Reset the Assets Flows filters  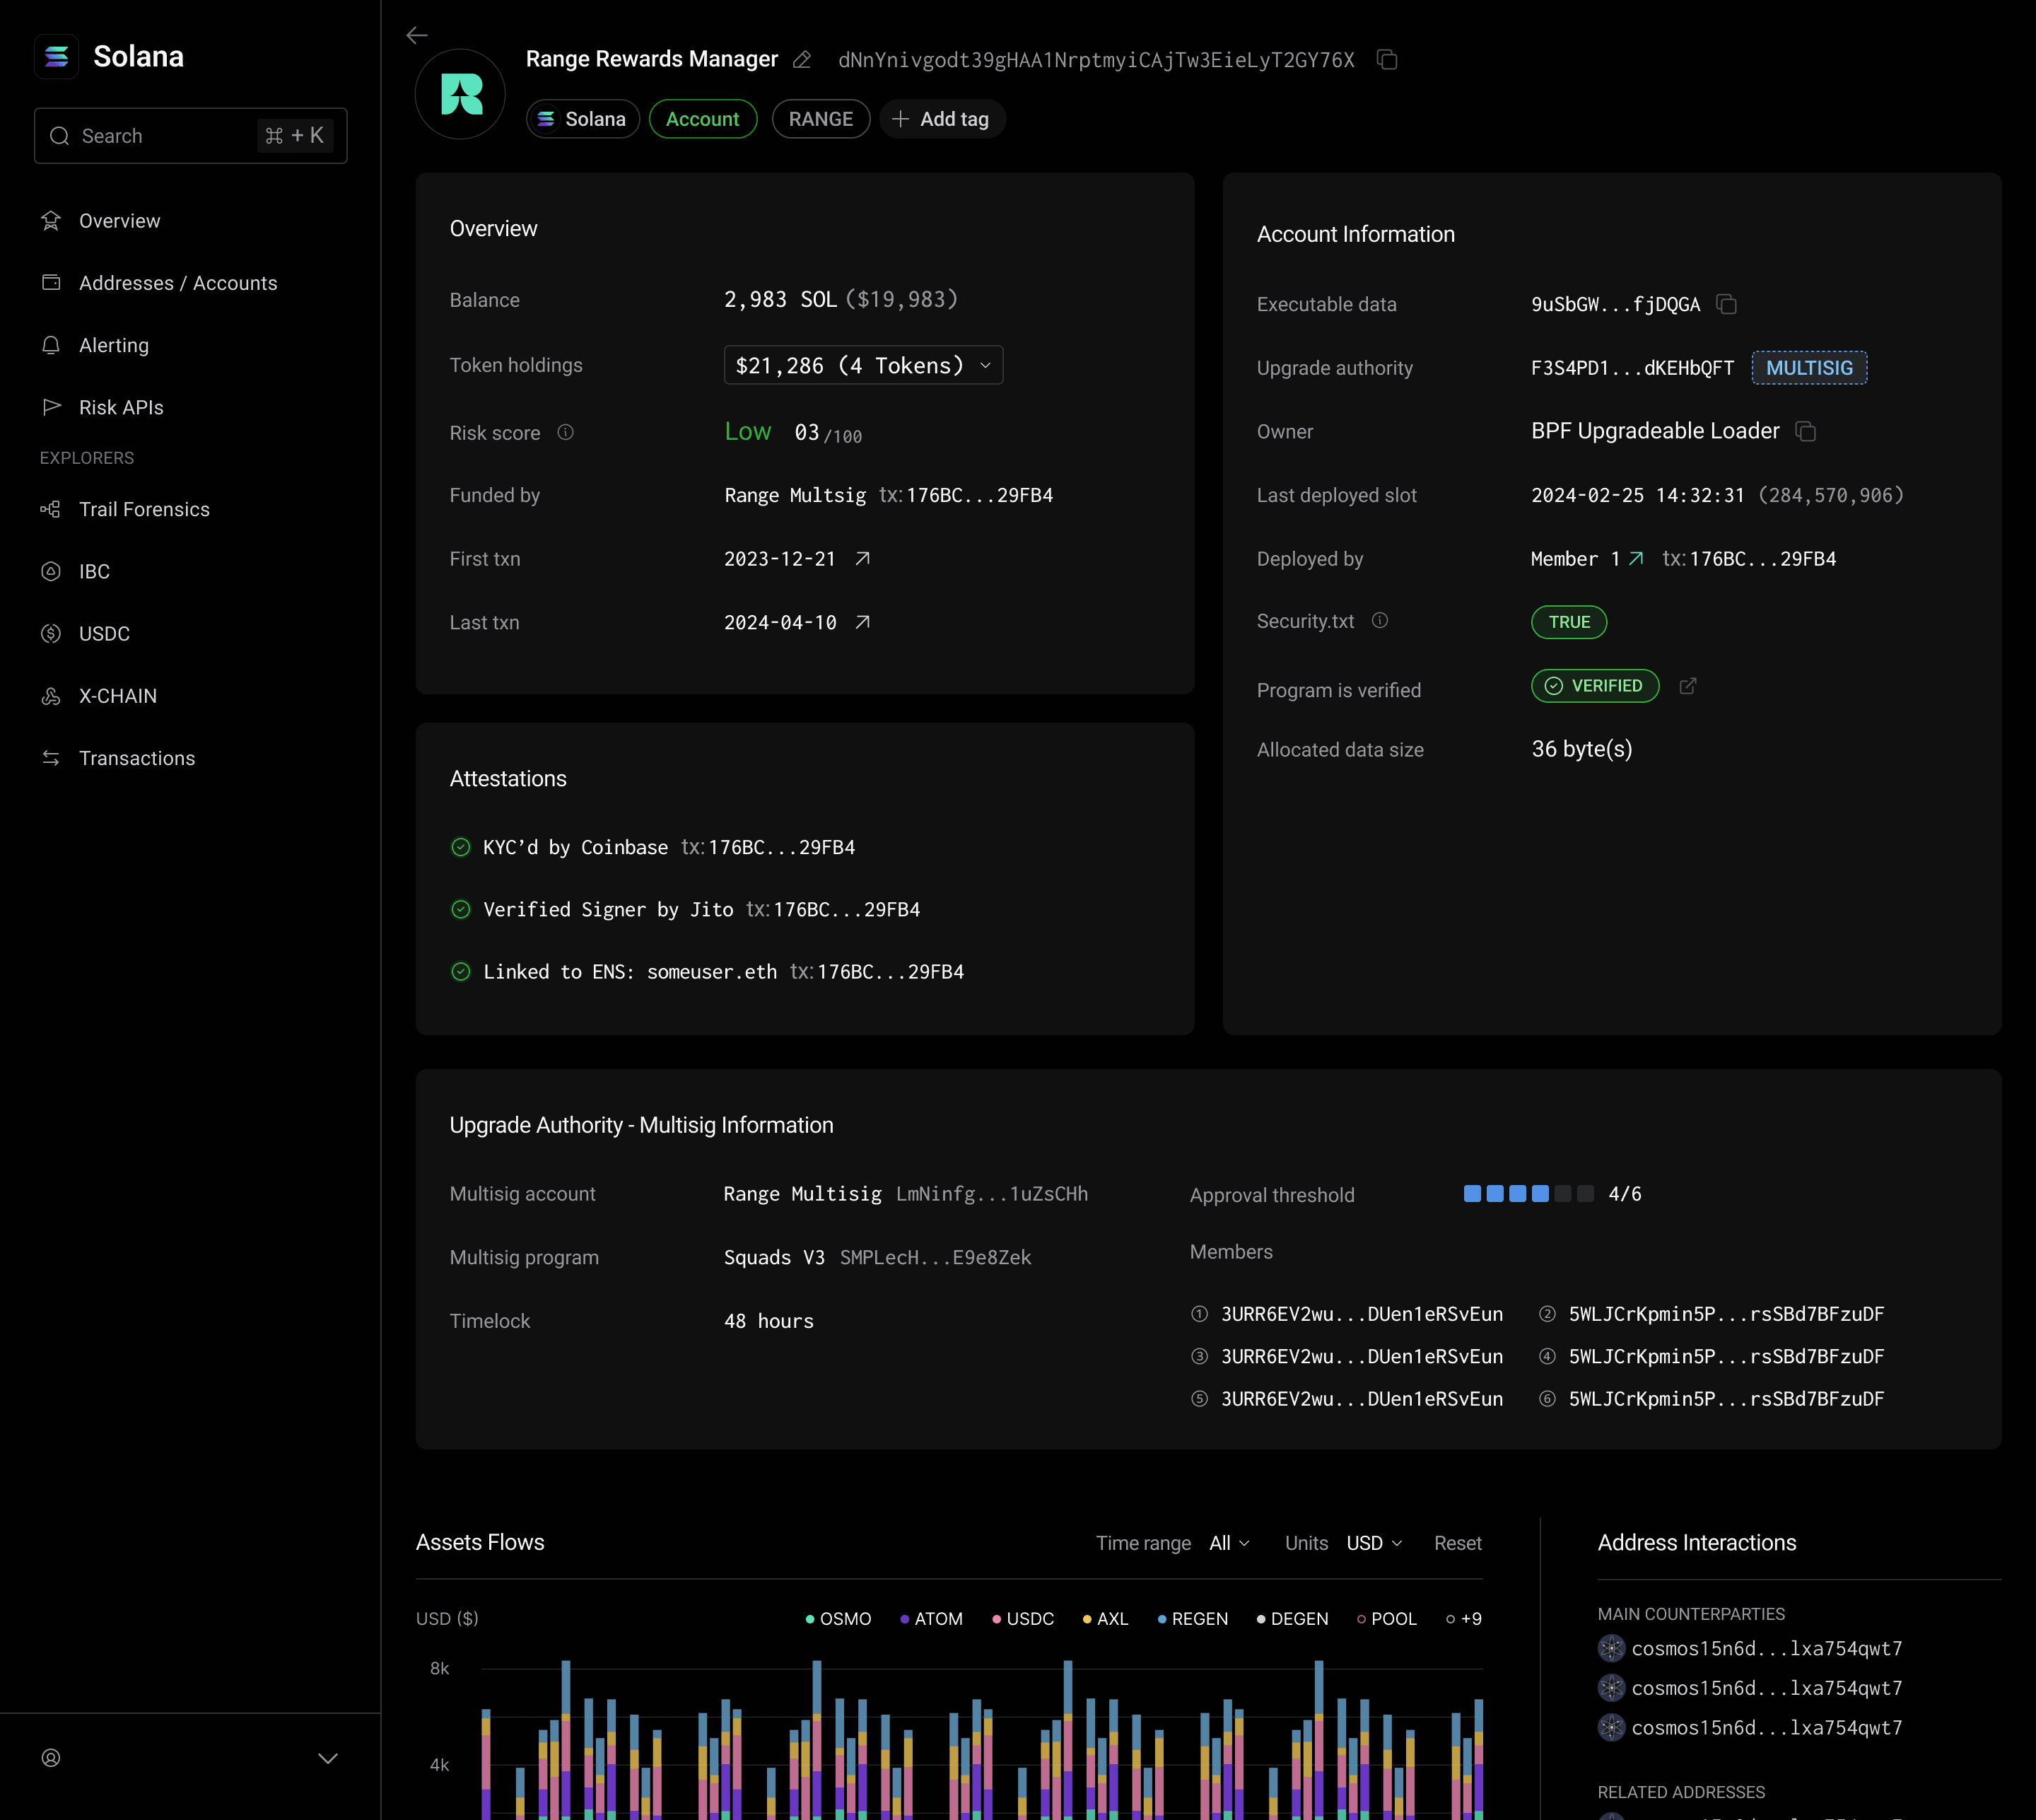pos(1457,1543)
